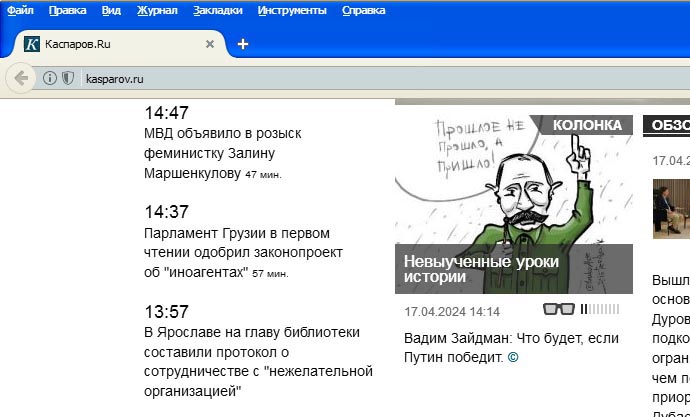
Task: Click the 14:37 timestamp
Action: pyautogui.click(x=166, y=212)
